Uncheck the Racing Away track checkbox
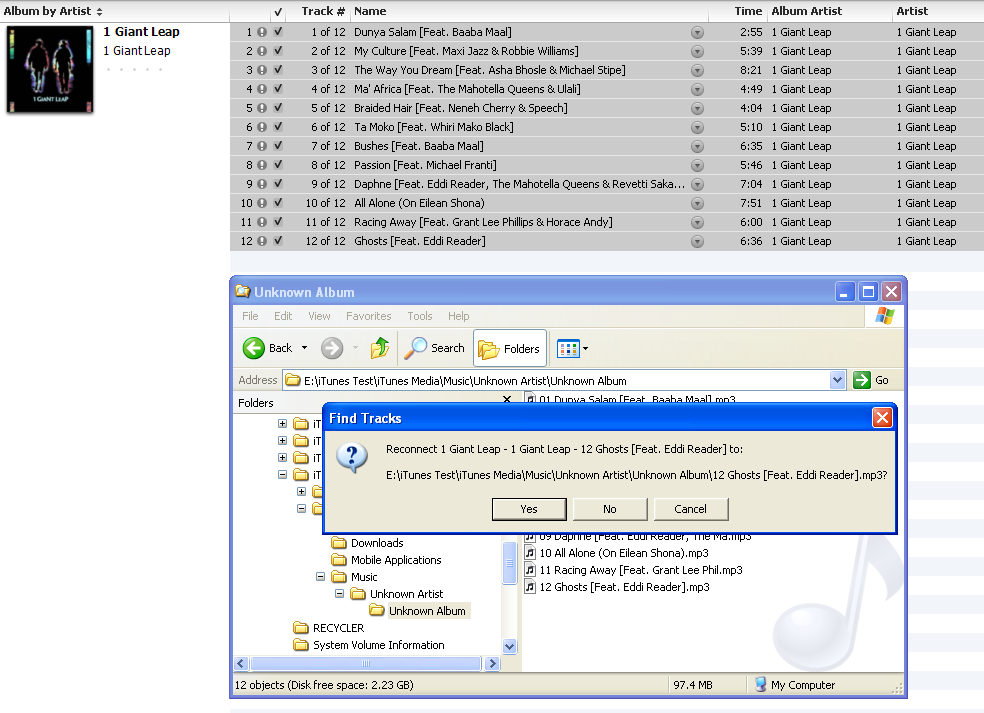Image resolution: width=984 pixels, height=713 pixels. click(278, 222)
